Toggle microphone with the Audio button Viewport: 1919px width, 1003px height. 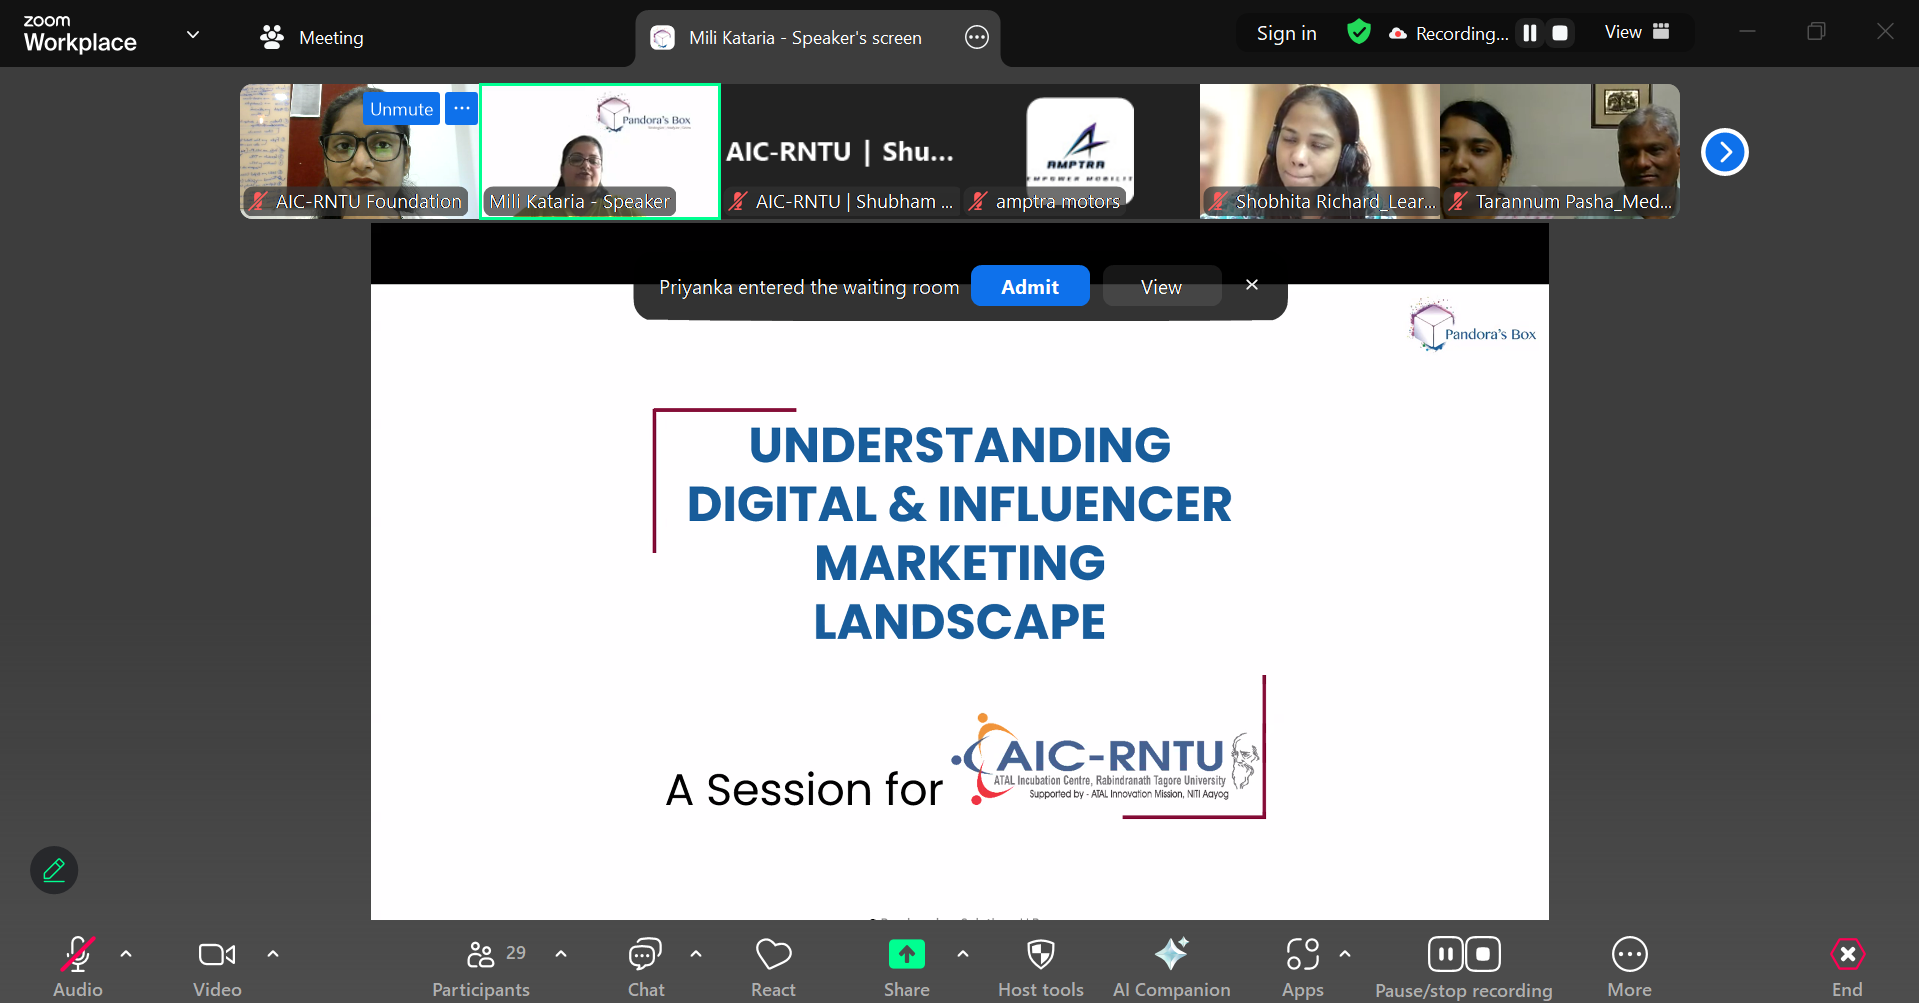point(77,966)
